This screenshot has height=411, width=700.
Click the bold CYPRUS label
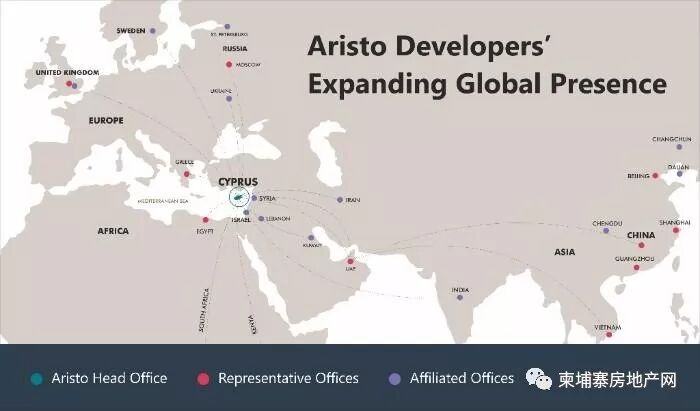click(238, 182)
